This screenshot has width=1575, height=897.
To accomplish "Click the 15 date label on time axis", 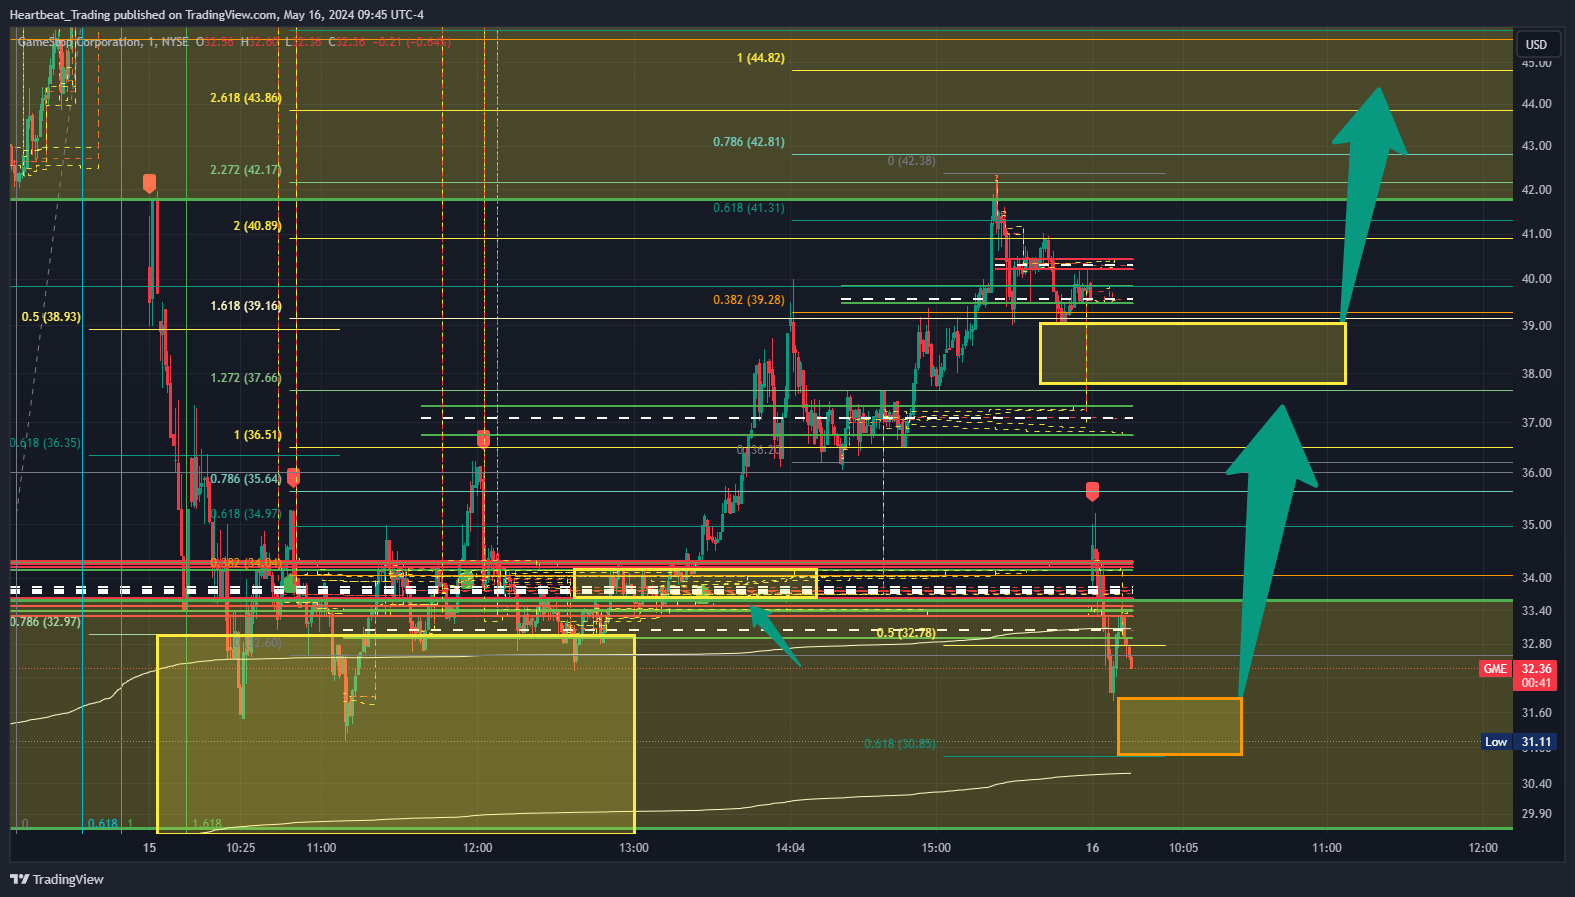I will point(149,848).
